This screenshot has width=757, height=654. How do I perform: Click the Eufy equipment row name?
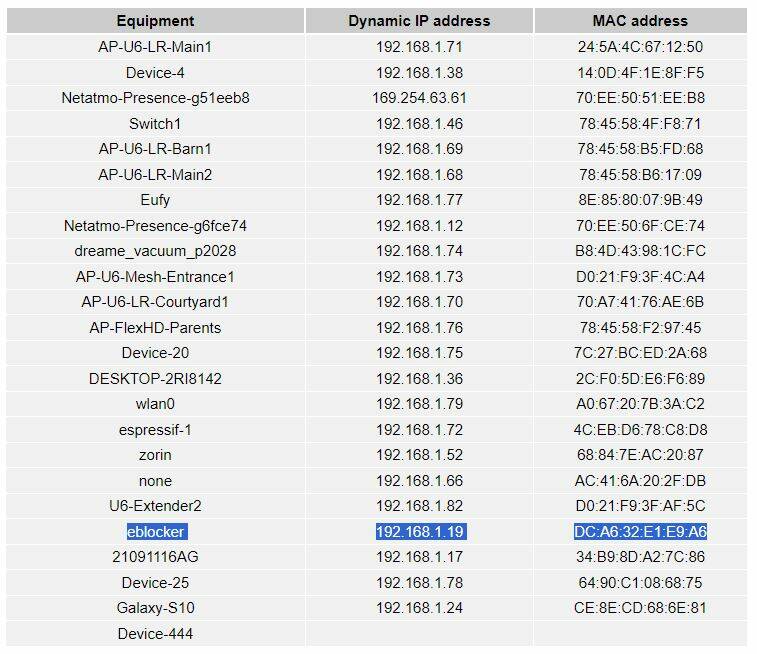click(x=155, y=200)
